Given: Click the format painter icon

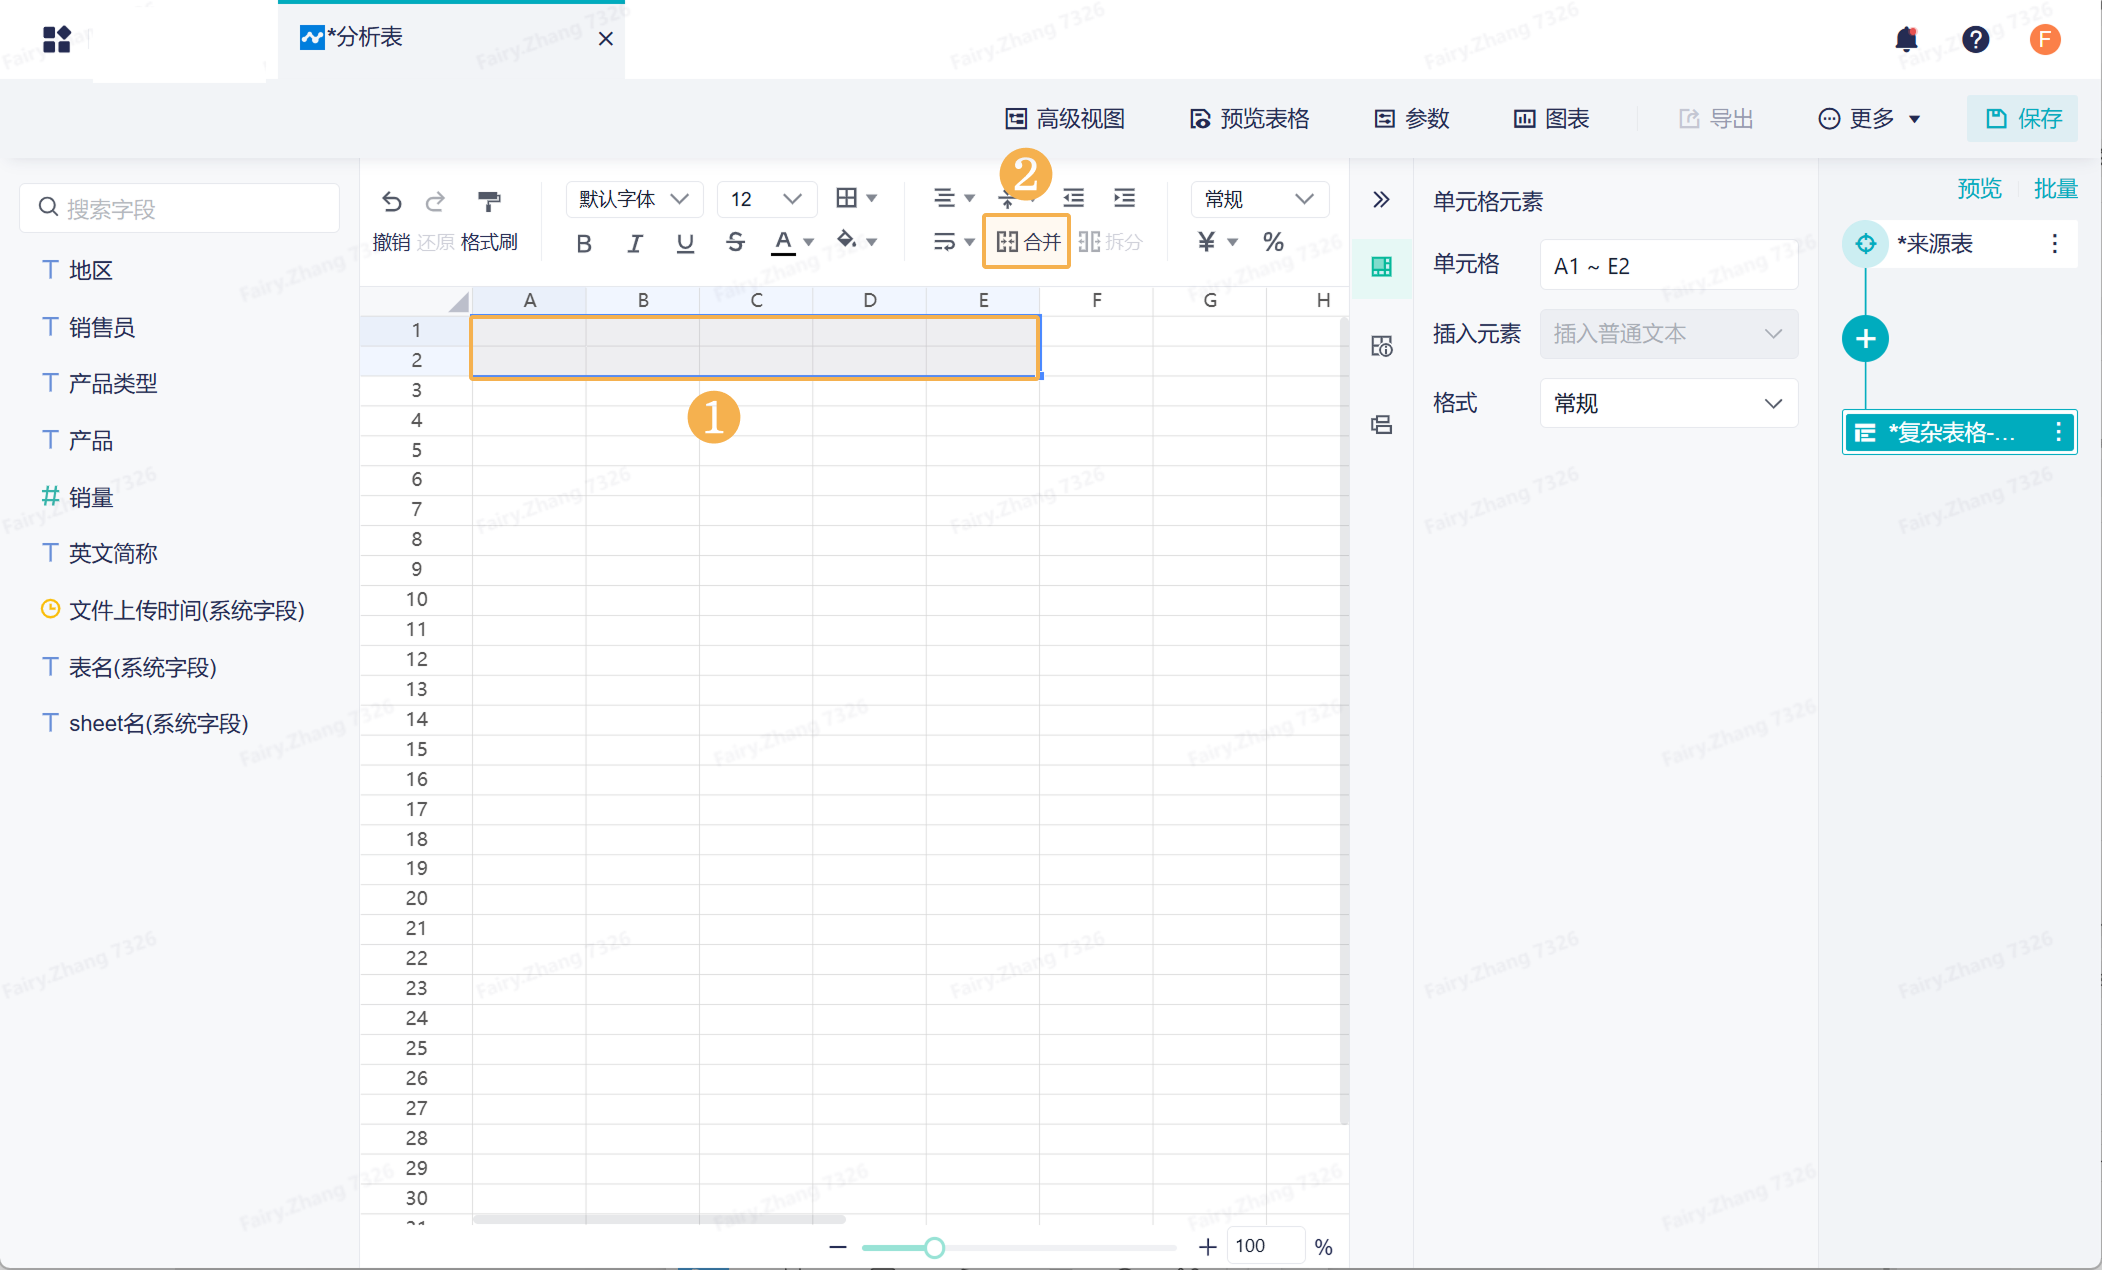Looking at the screenshot, I should [489, 201].
